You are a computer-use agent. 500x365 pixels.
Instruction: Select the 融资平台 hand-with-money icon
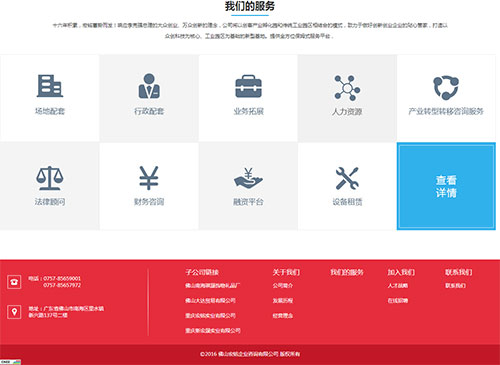point(248,178)
